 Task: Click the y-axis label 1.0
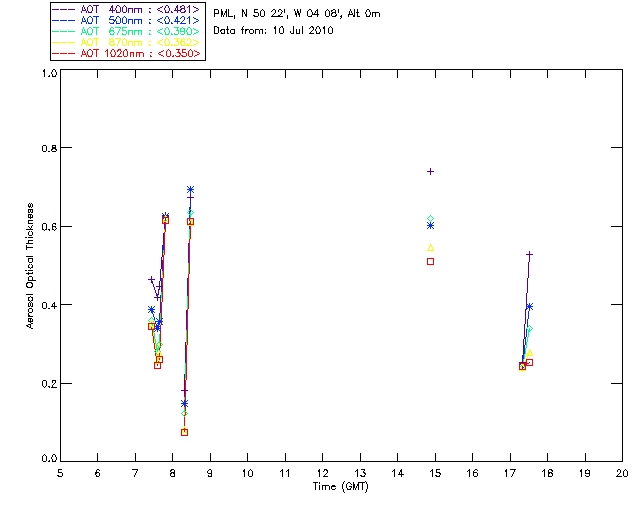point(49,73)
